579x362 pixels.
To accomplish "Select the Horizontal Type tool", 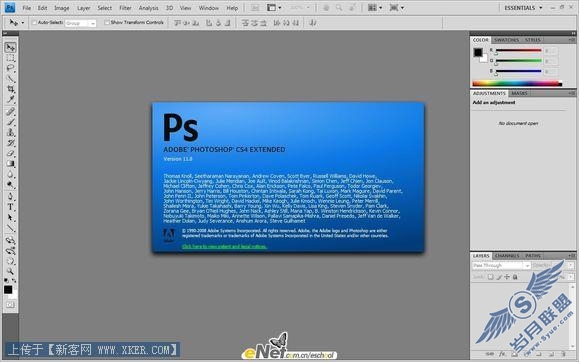I will [x=10, y=207].
